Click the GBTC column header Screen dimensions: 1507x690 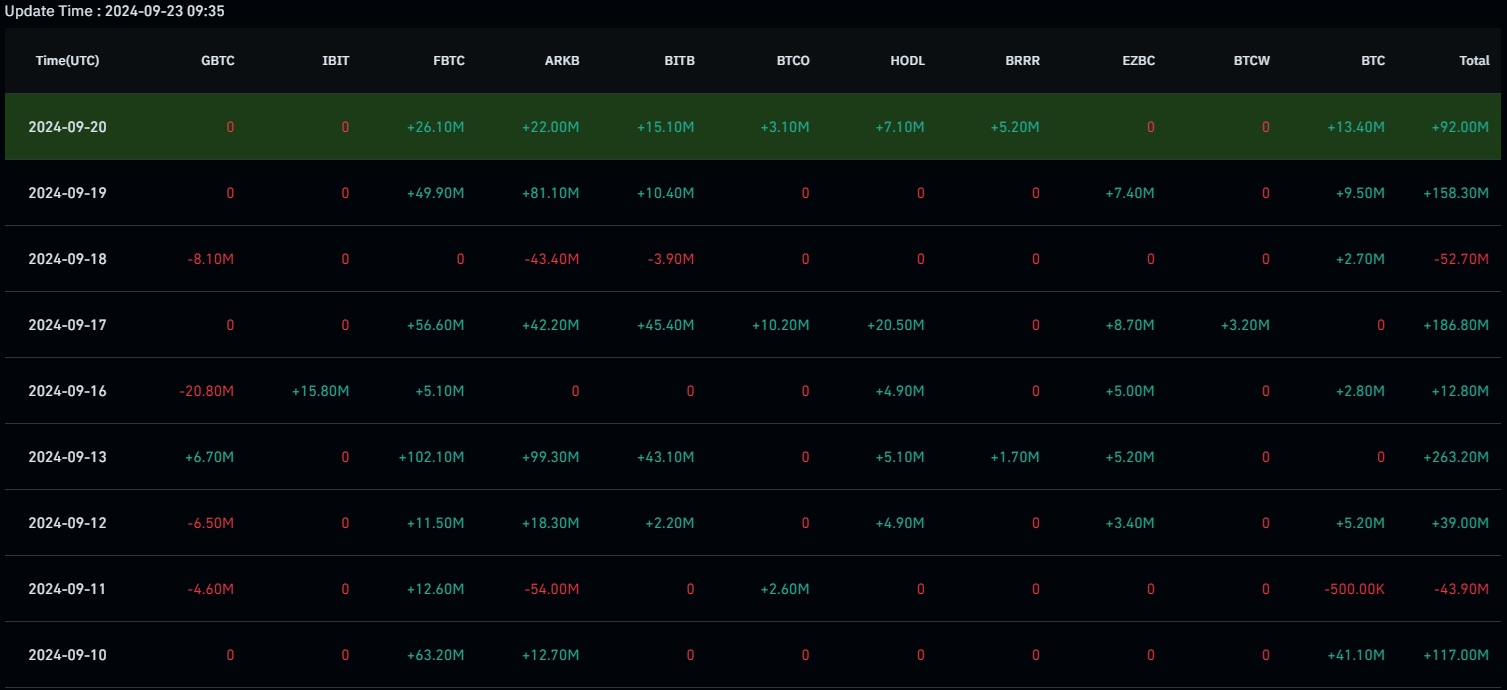point(217,61)
